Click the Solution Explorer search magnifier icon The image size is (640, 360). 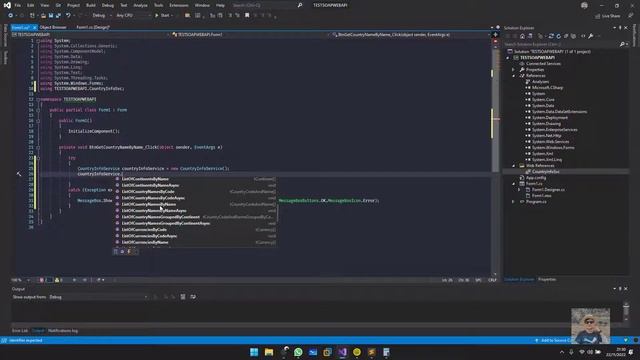[x=622, y=44]
